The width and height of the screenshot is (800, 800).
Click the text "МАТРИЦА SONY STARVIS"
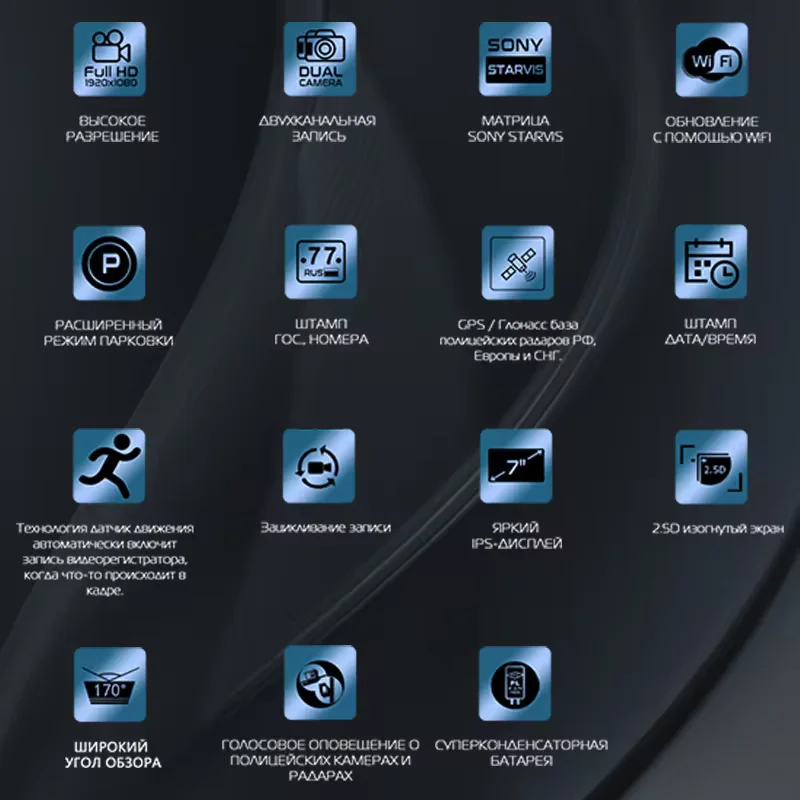[515, 129]
